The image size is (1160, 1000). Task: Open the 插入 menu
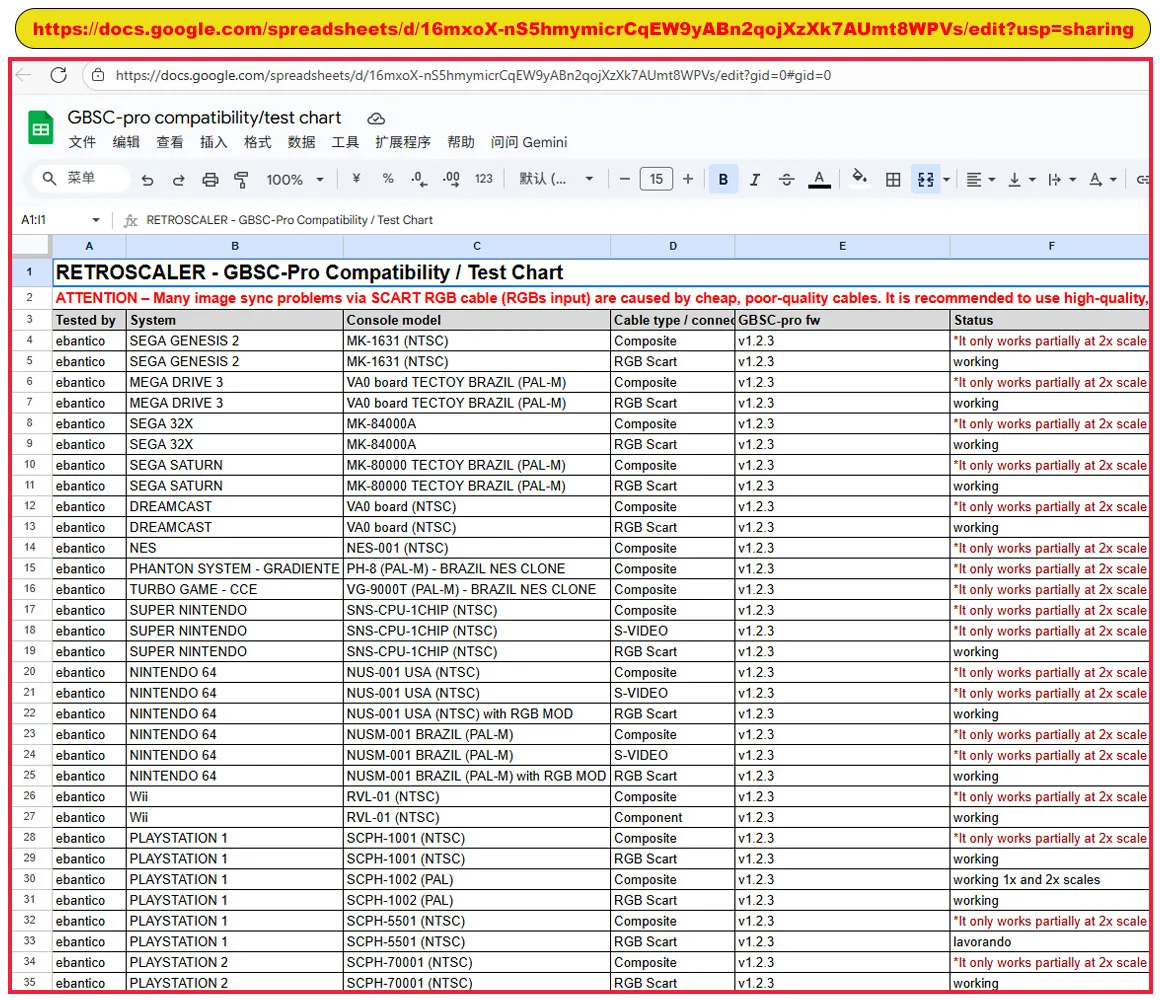click(x=213, y=142)
